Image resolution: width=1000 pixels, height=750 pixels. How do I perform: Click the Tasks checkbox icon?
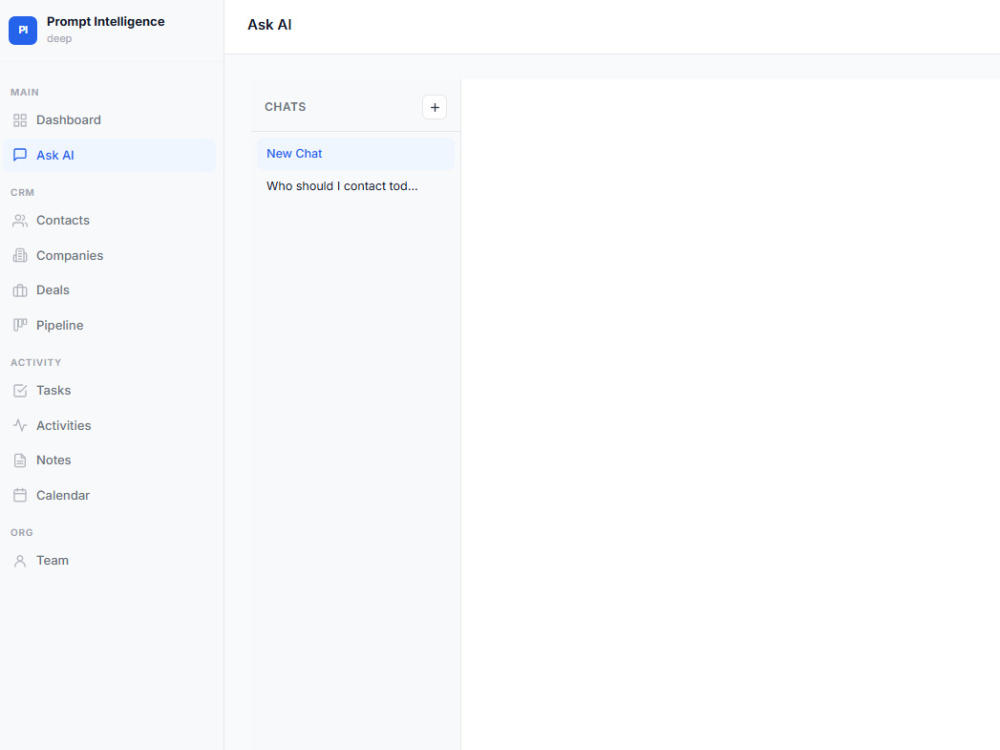(x=20, y=390)
